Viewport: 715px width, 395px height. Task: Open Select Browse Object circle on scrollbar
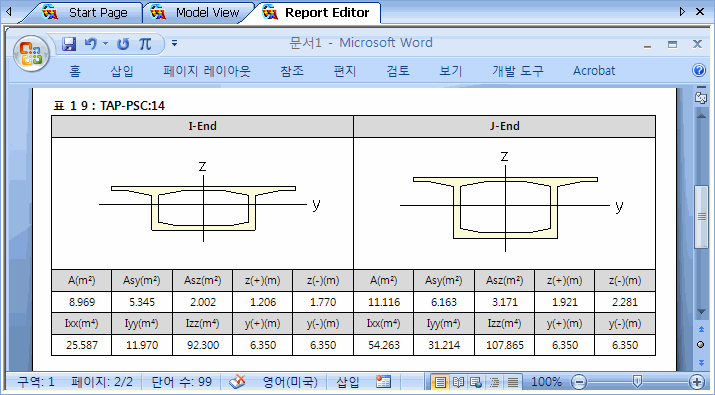pyautogui.click(x=701, y=345)
